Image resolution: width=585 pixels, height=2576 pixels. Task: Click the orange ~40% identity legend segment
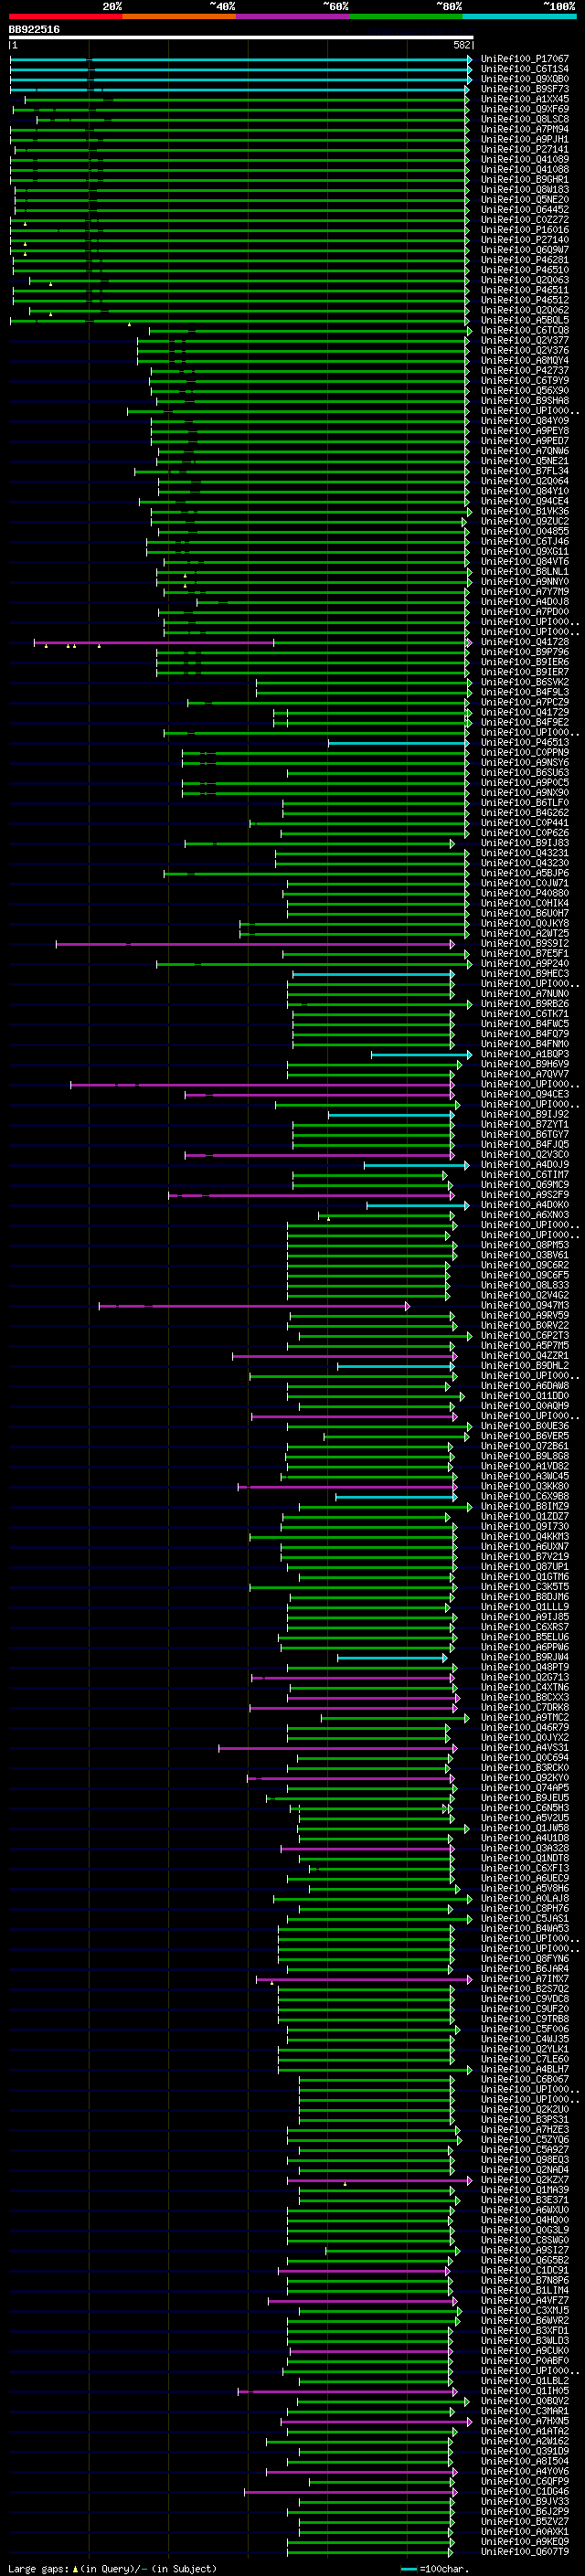point(179,16)
